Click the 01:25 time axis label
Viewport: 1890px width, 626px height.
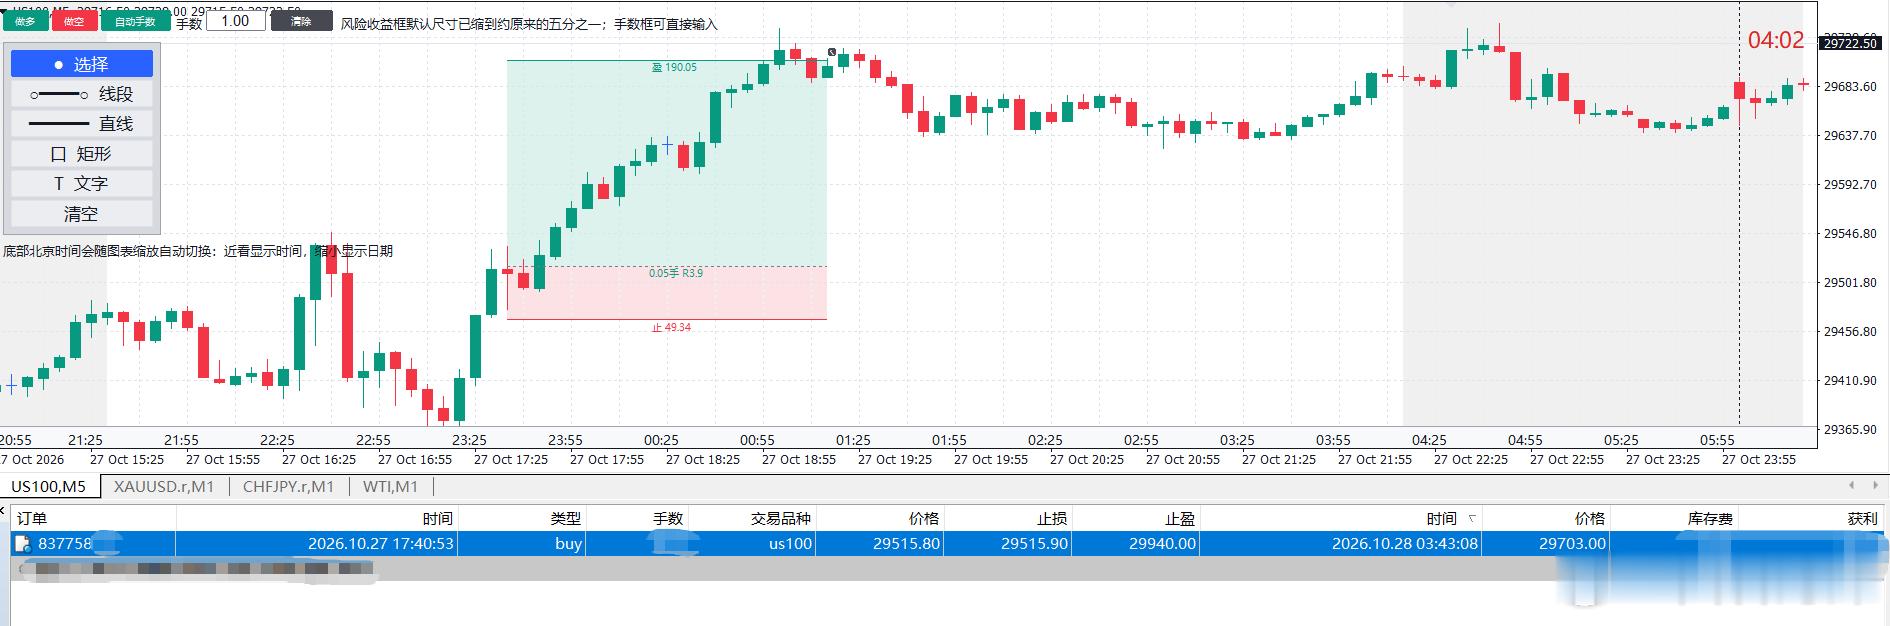click(x=853, y=440)
